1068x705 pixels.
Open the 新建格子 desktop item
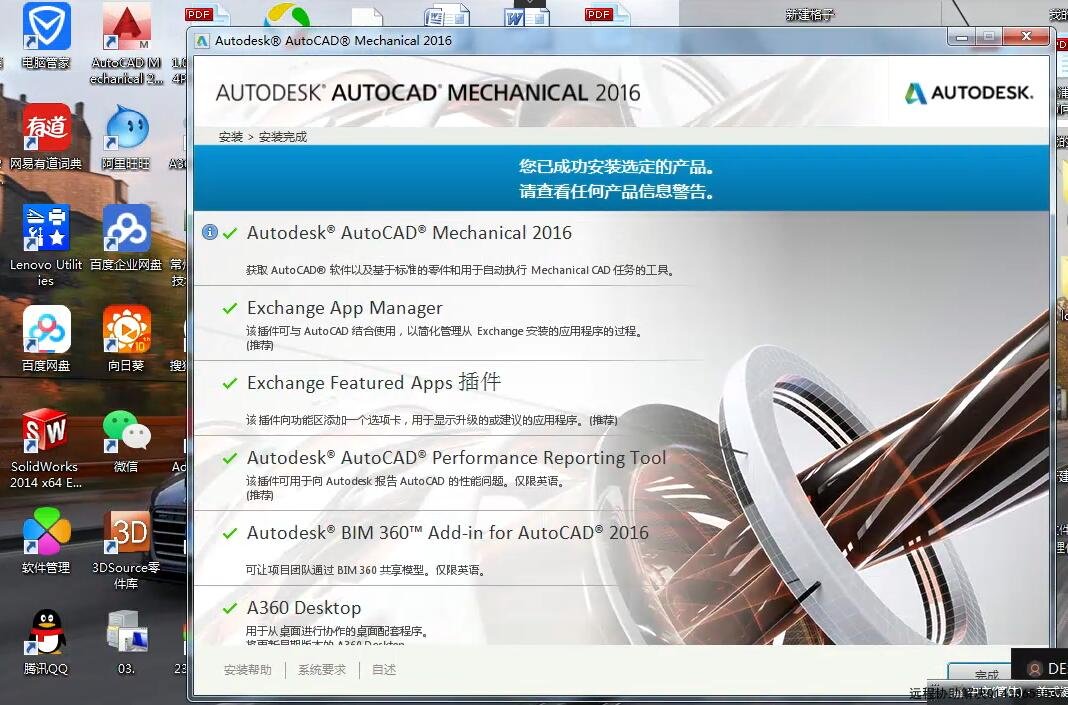[x=810, y=14]
